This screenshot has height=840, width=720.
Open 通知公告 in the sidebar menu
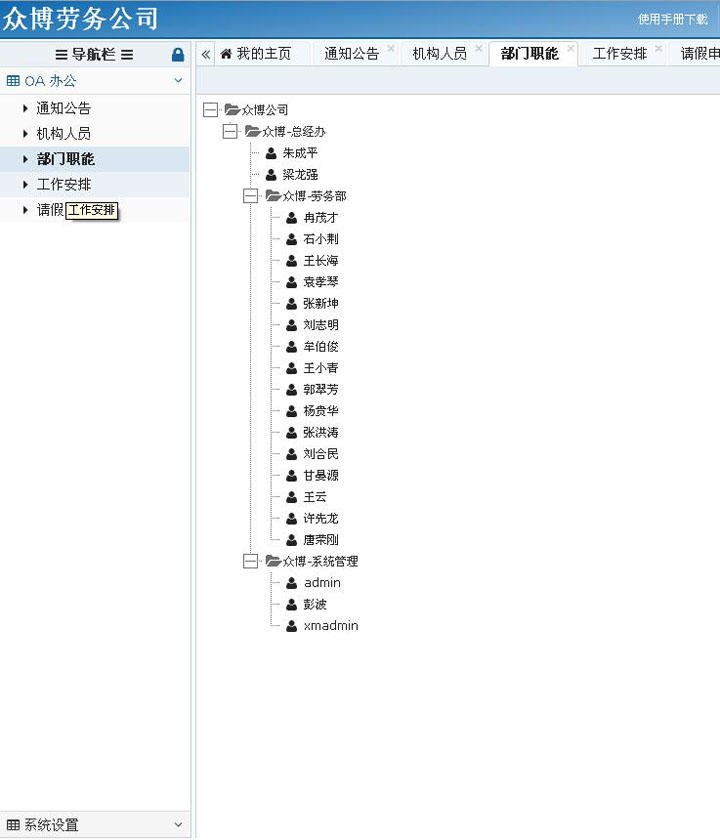pos(64,108)
